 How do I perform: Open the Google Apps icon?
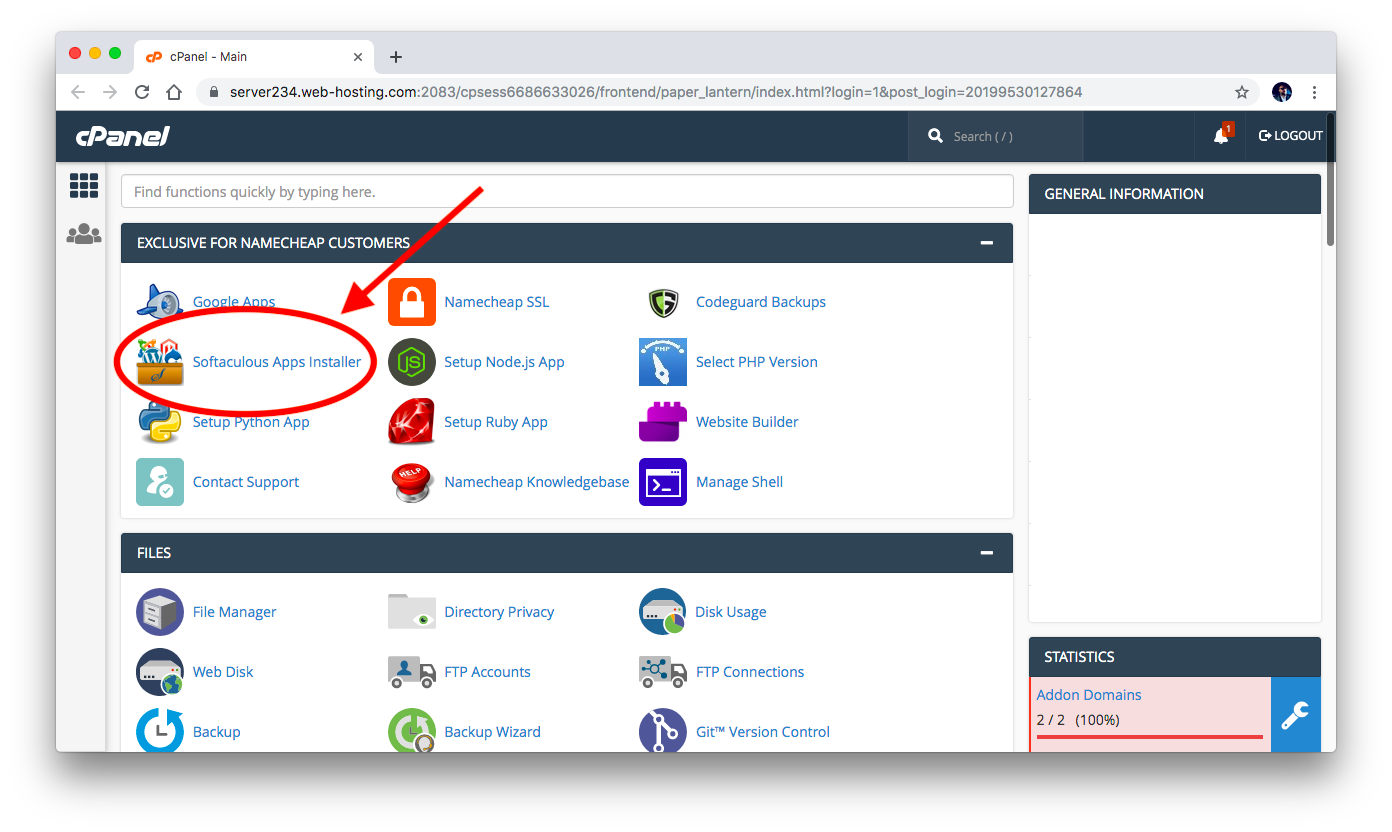pos(160,302)
